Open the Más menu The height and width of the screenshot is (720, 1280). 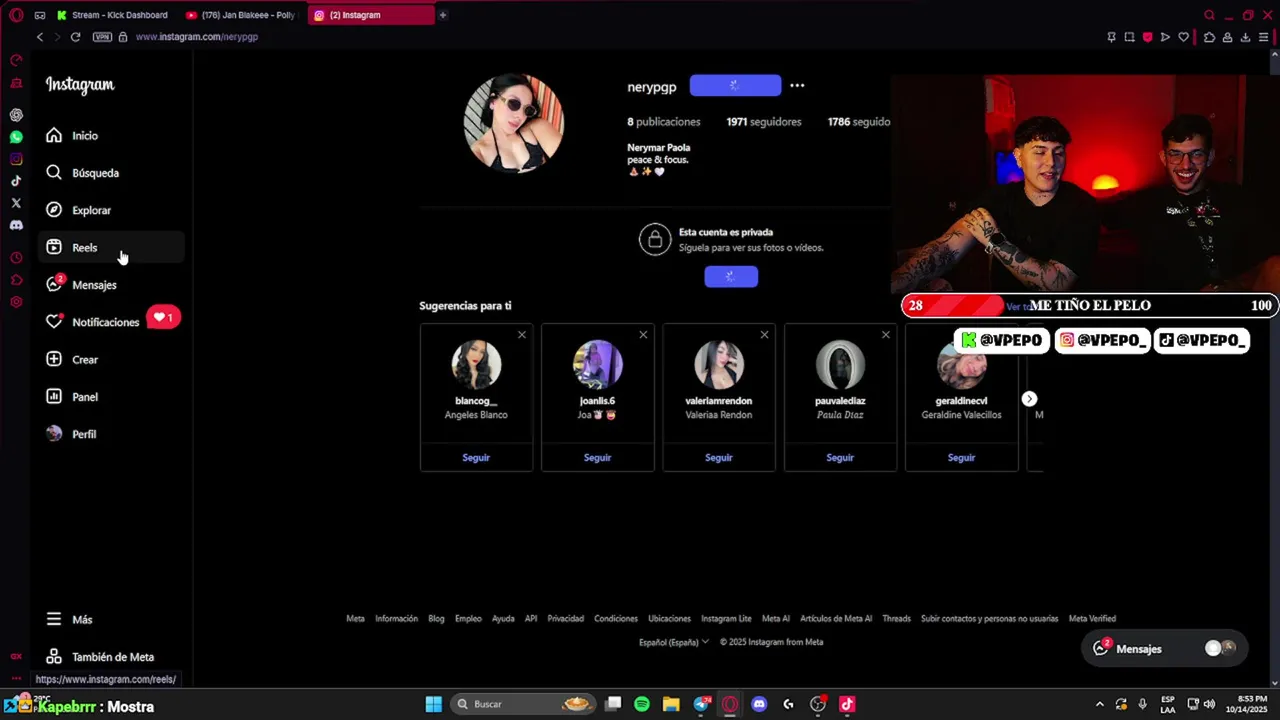point(111,619)
